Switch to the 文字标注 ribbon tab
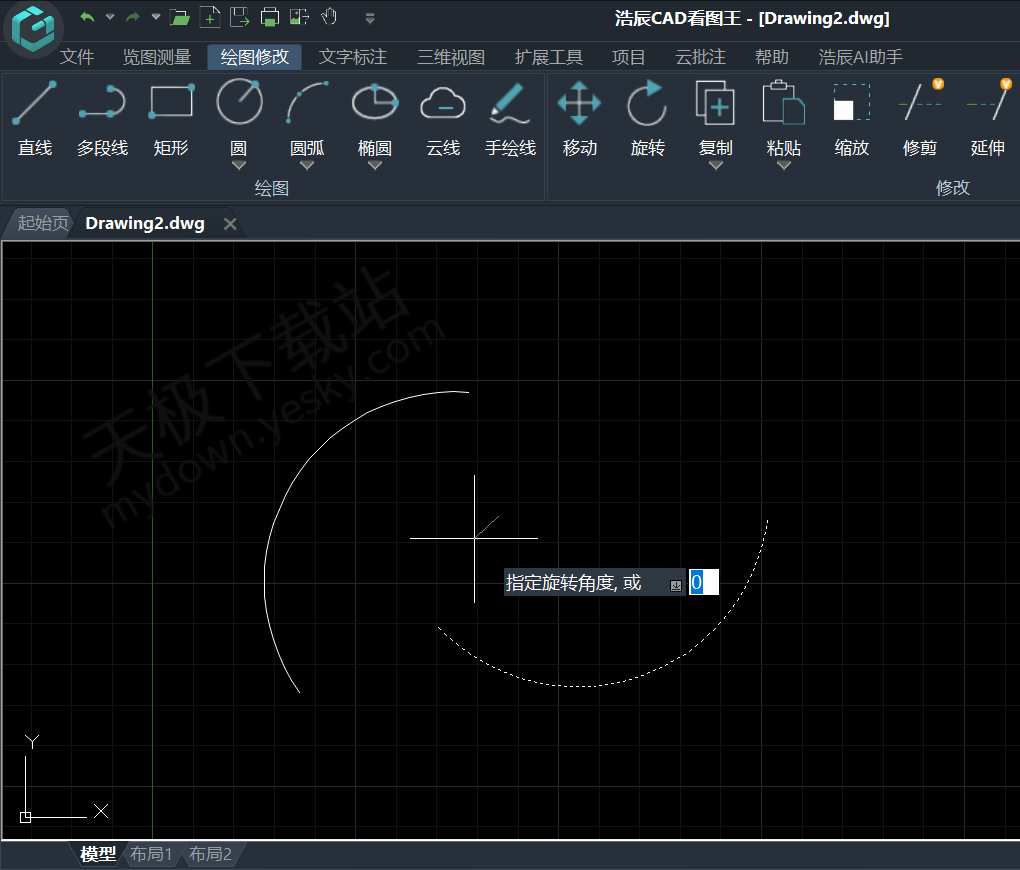The height and width of the screenshot is (870, 1020). (353, 57)
